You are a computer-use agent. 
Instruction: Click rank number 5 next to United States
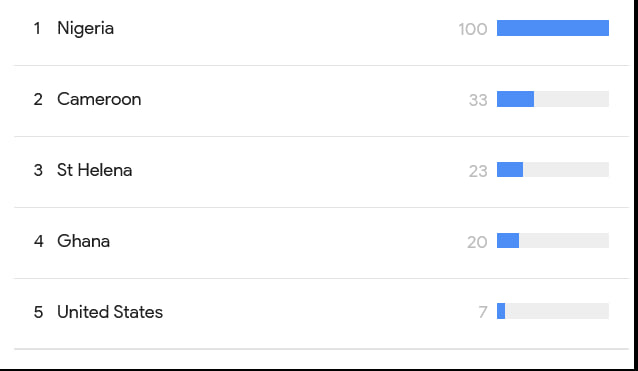tap(38, 312)
